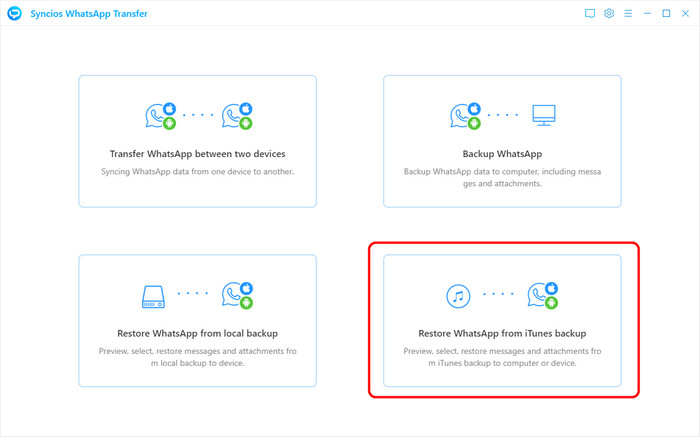Click computer monitor icon in Backup card
This screenshot has height=437, width=700.
click(x=544, y=115)
